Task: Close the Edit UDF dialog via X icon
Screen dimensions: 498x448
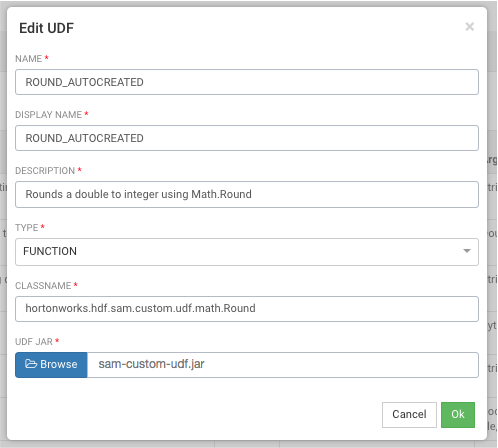Action: tap(470, 27)
